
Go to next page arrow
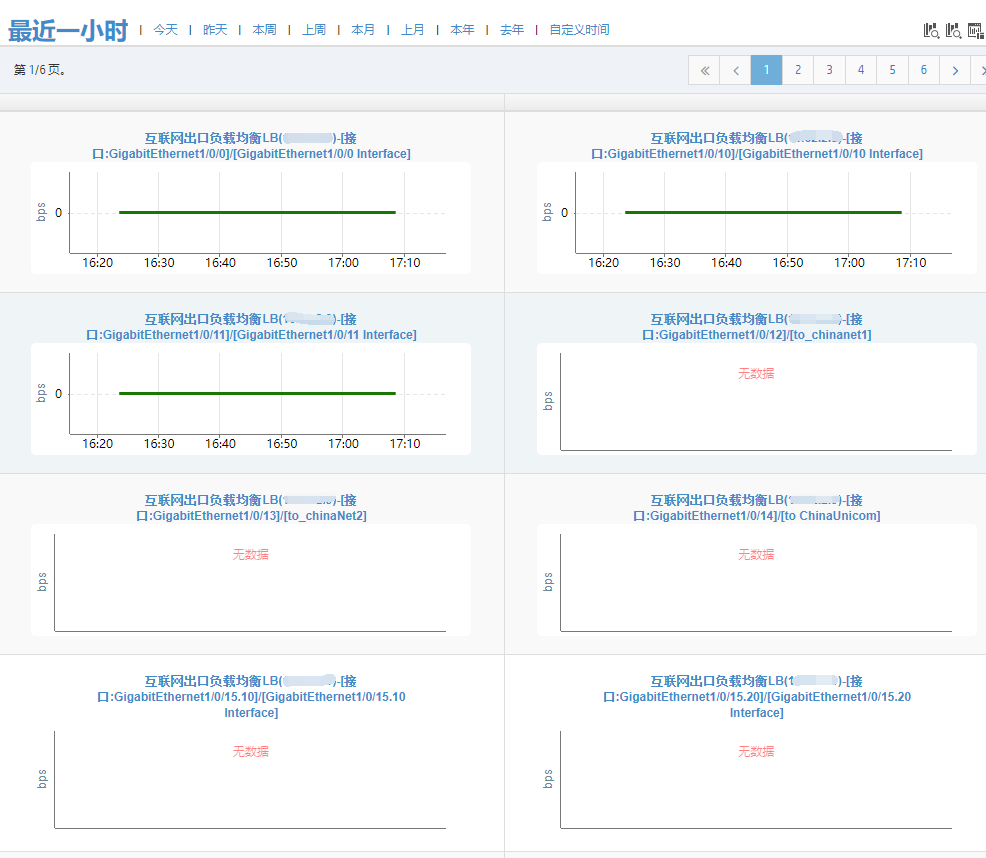click(x=955, y=70)
